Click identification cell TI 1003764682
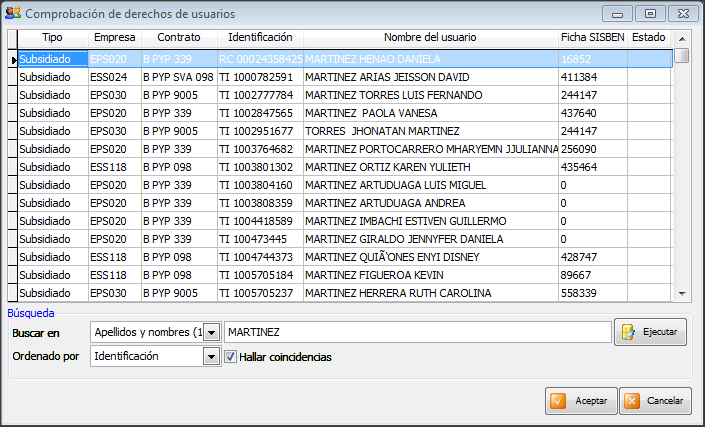Viewport: 705px width, 427px height. [260, 149]
